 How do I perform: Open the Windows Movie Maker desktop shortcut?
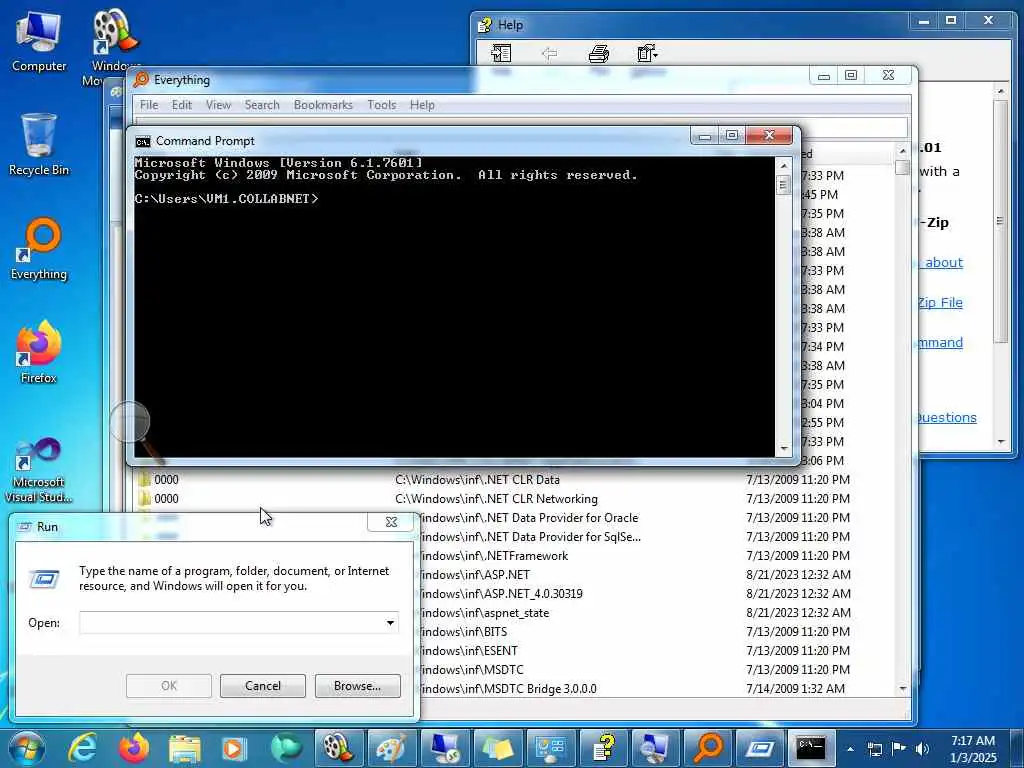(115, 47)
